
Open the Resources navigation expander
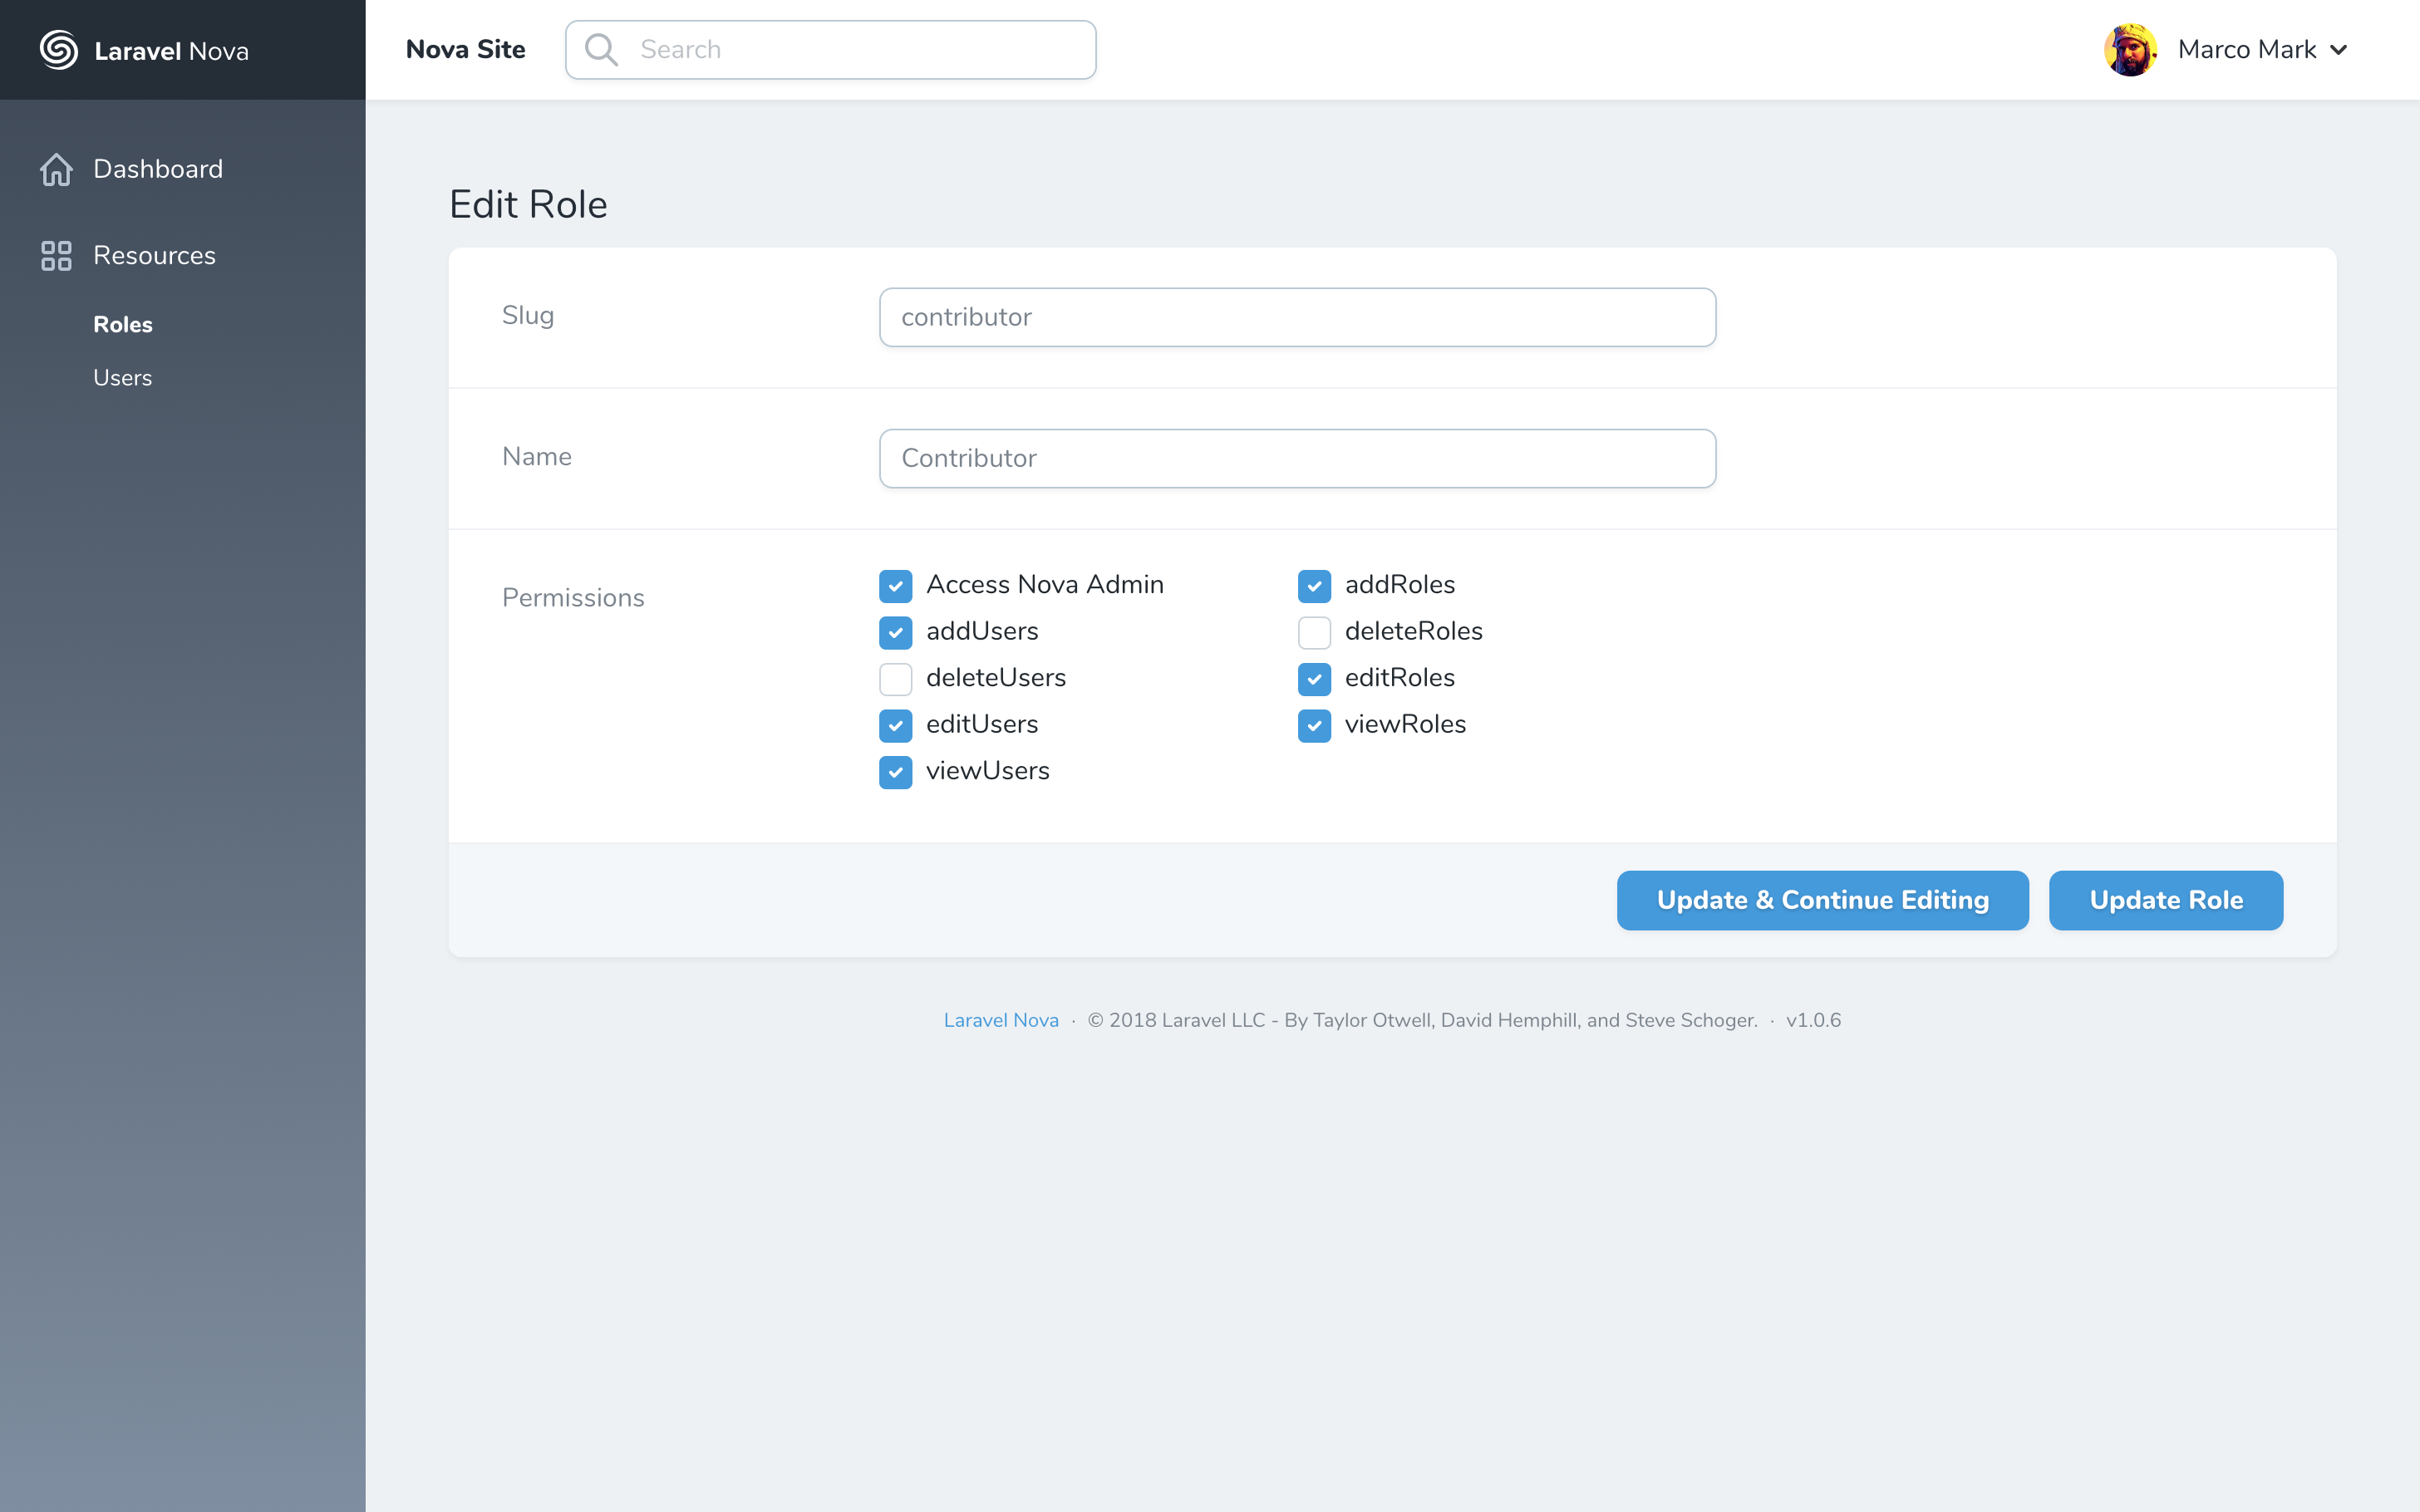click(153, 256)
